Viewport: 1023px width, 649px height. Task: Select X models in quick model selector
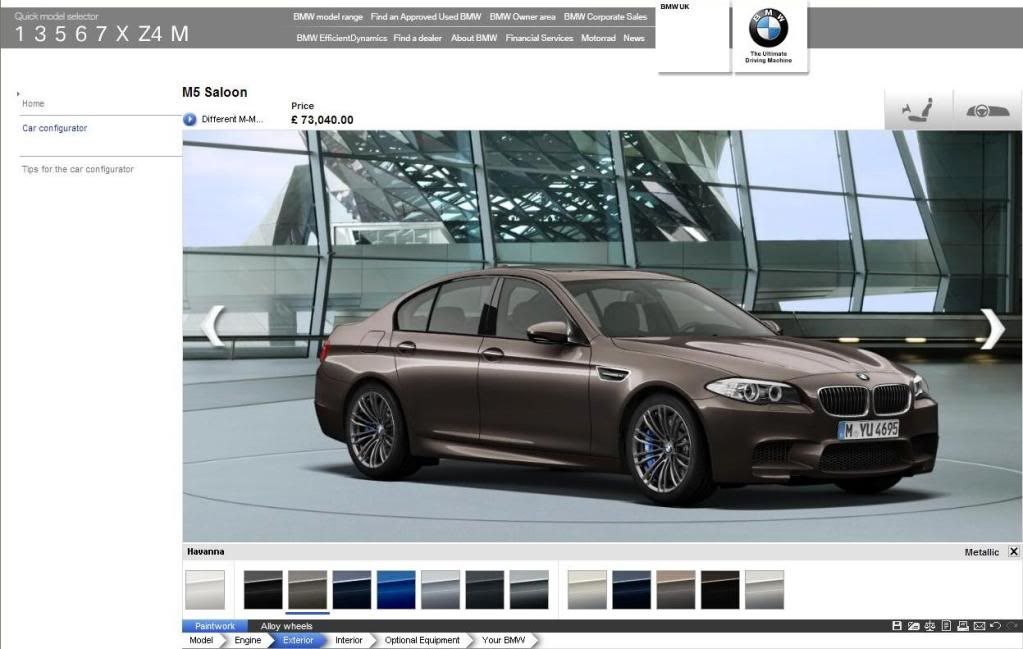pyautogui.click(x=123, y=34)
